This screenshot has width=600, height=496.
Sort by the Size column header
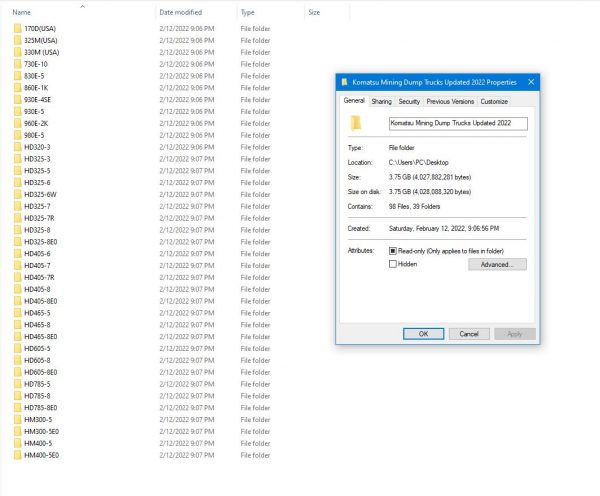[314, 12]
